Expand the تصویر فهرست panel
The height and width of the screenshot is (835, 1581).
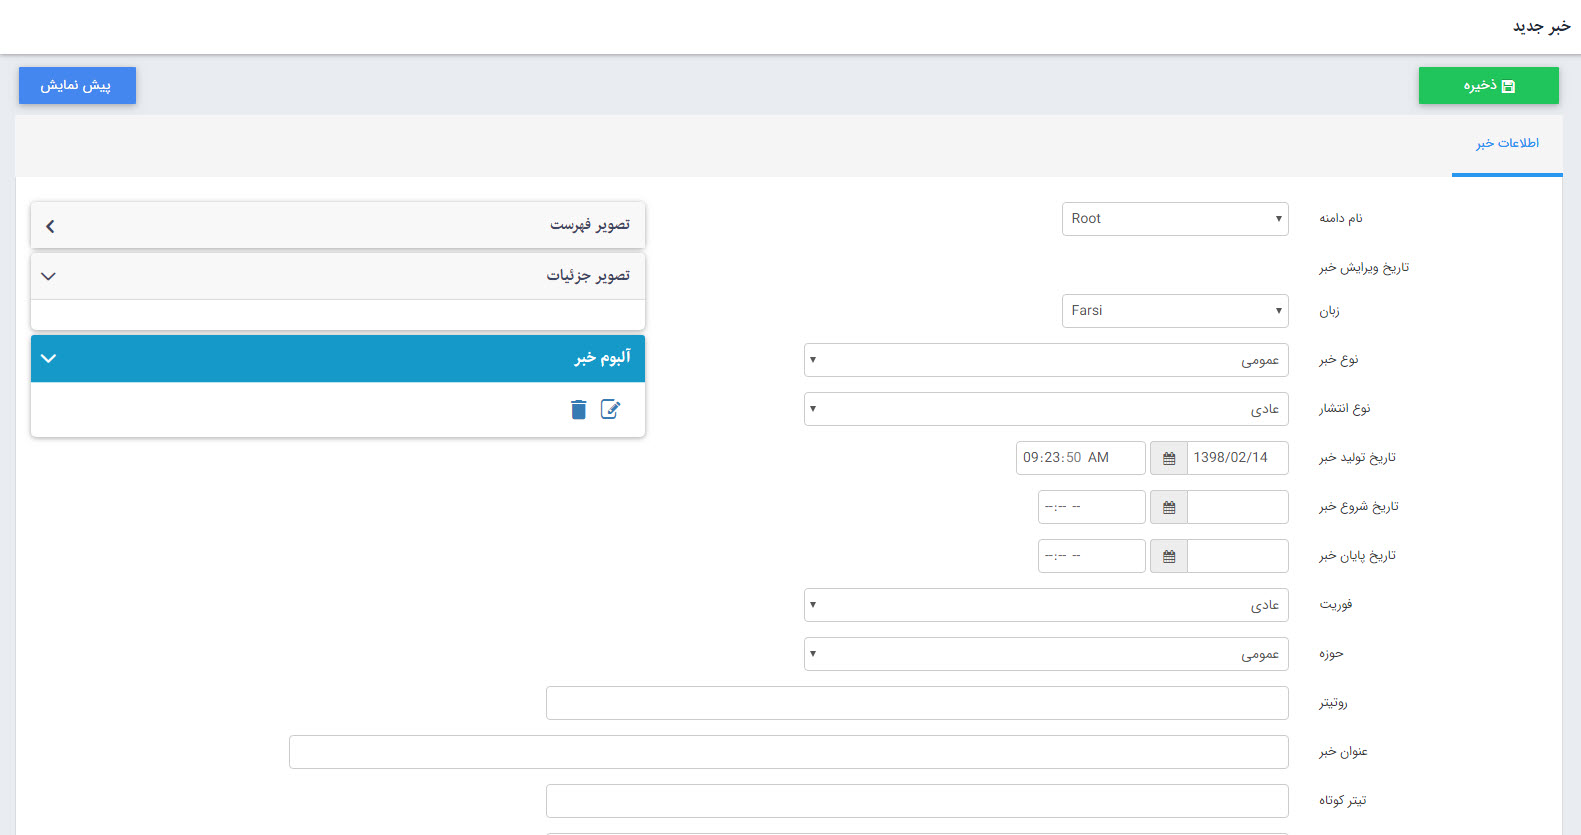337,226
